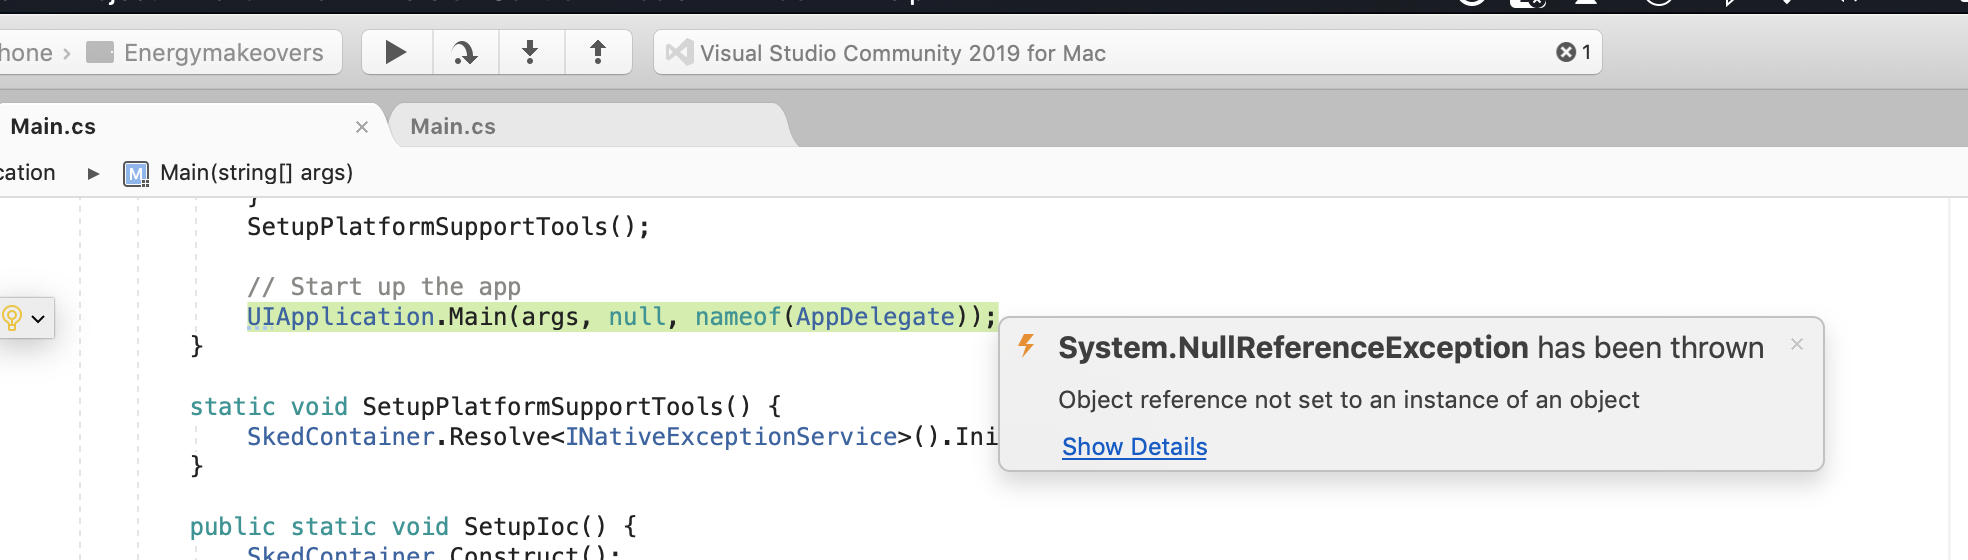Click the Step Out up-arrow icon

[598, 52]
